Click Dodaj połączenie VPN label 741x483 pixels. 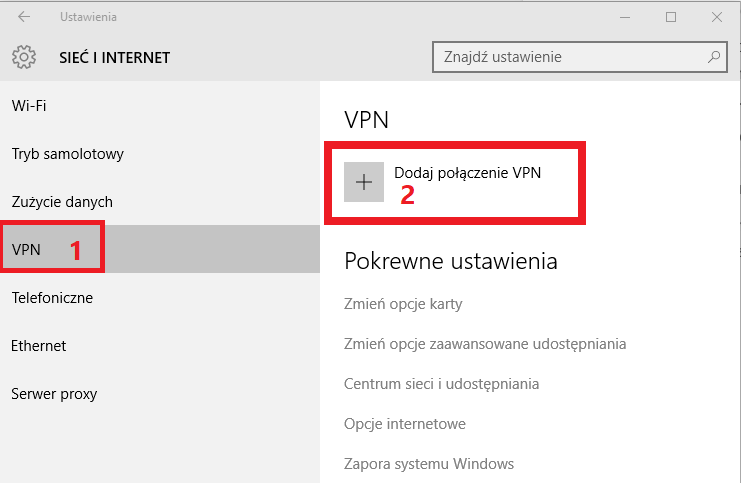point(468,172)
